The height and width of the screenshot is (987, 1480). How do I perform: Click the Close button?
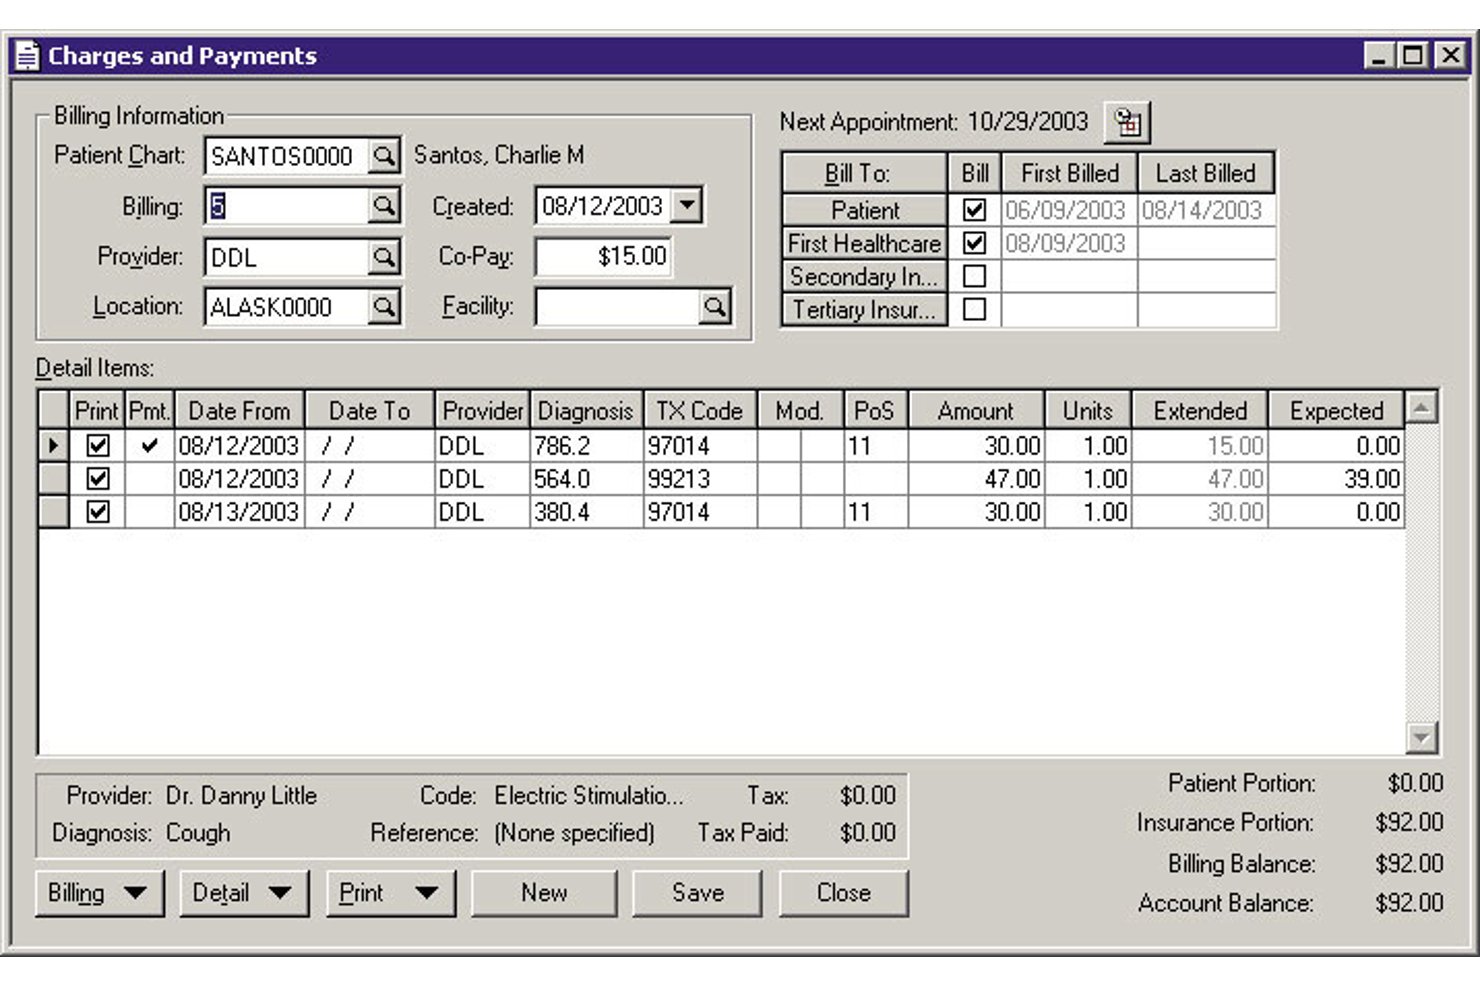(x=843, y=893)
